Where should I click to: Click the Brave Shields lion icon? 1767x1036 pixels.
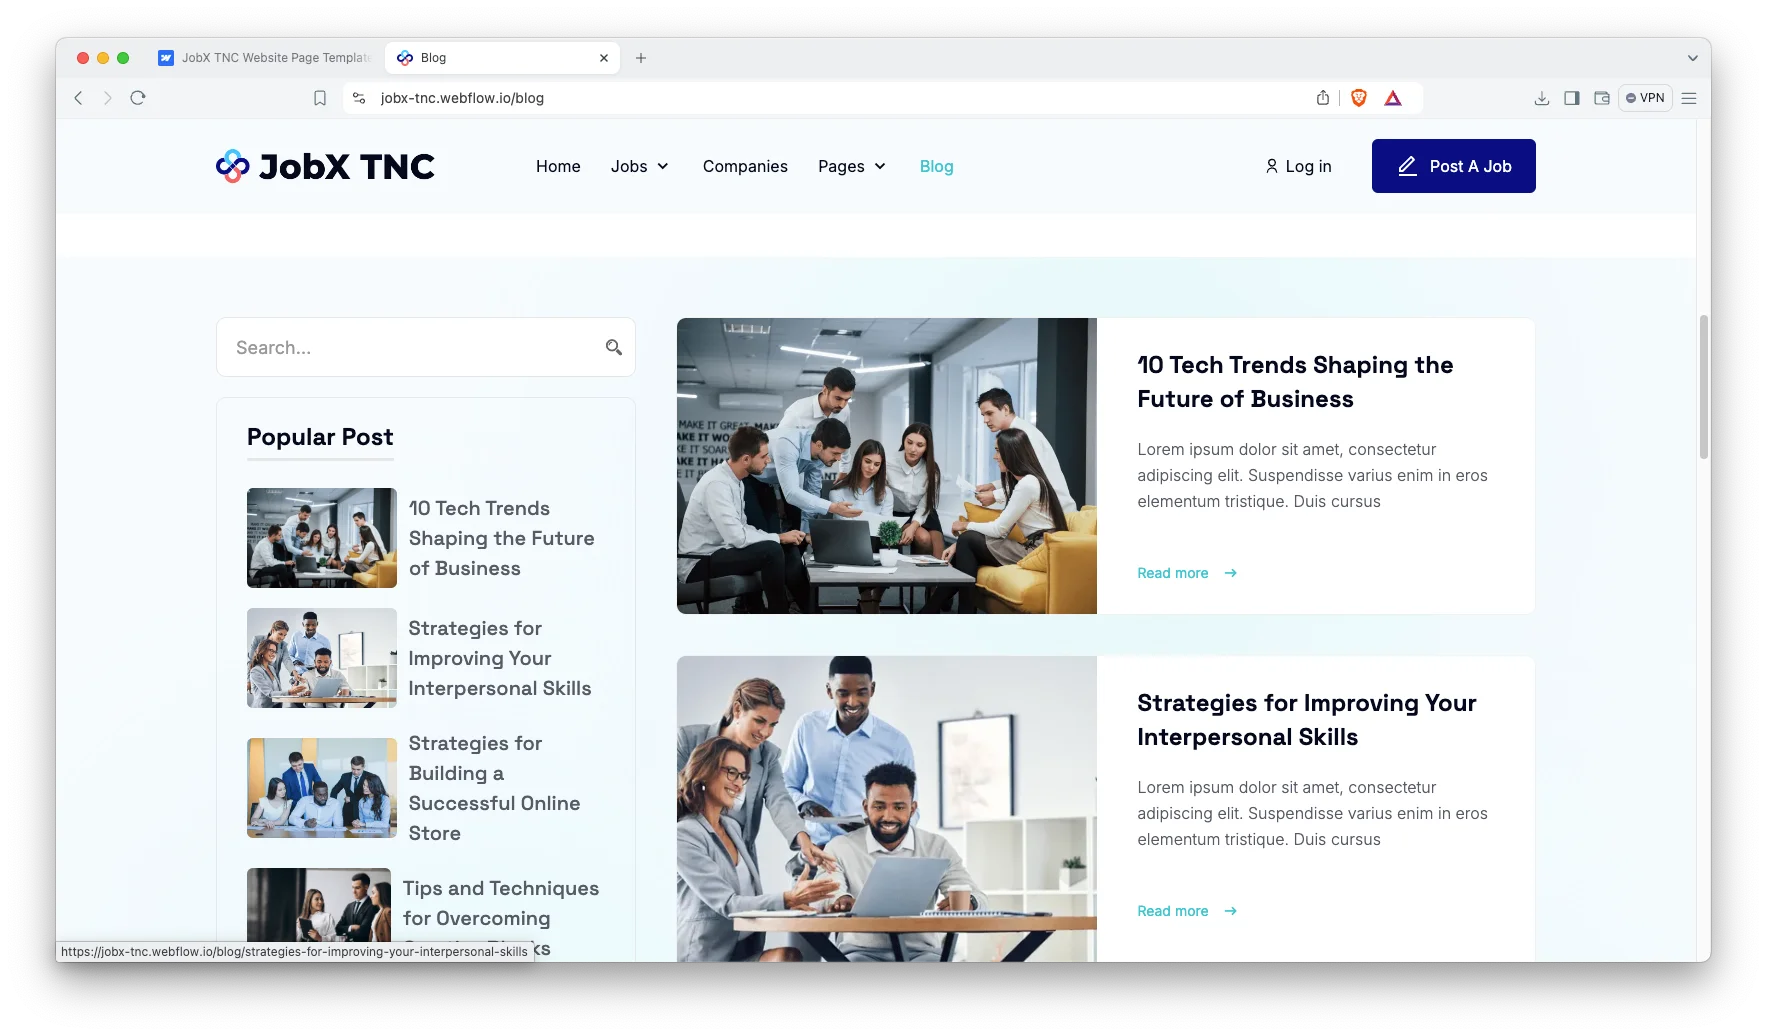[x=1358, y=98]
